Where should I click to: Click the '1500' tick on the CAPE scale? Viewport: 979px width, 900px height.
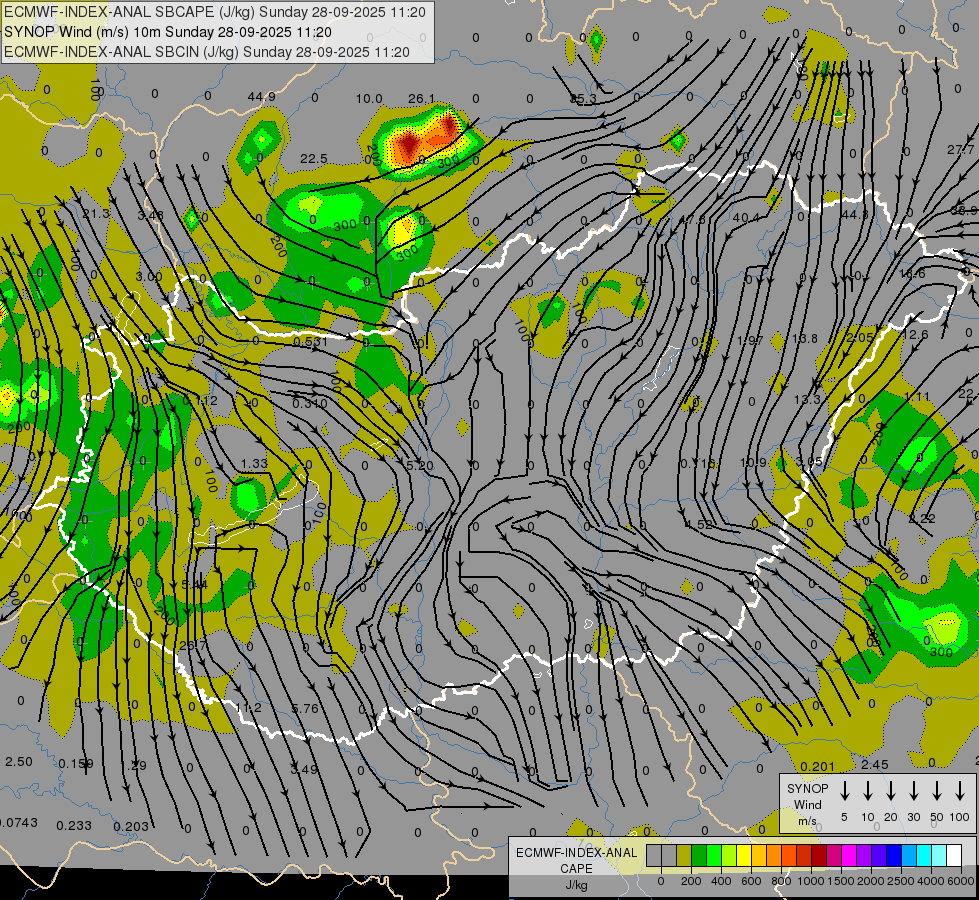click(840, 881)
